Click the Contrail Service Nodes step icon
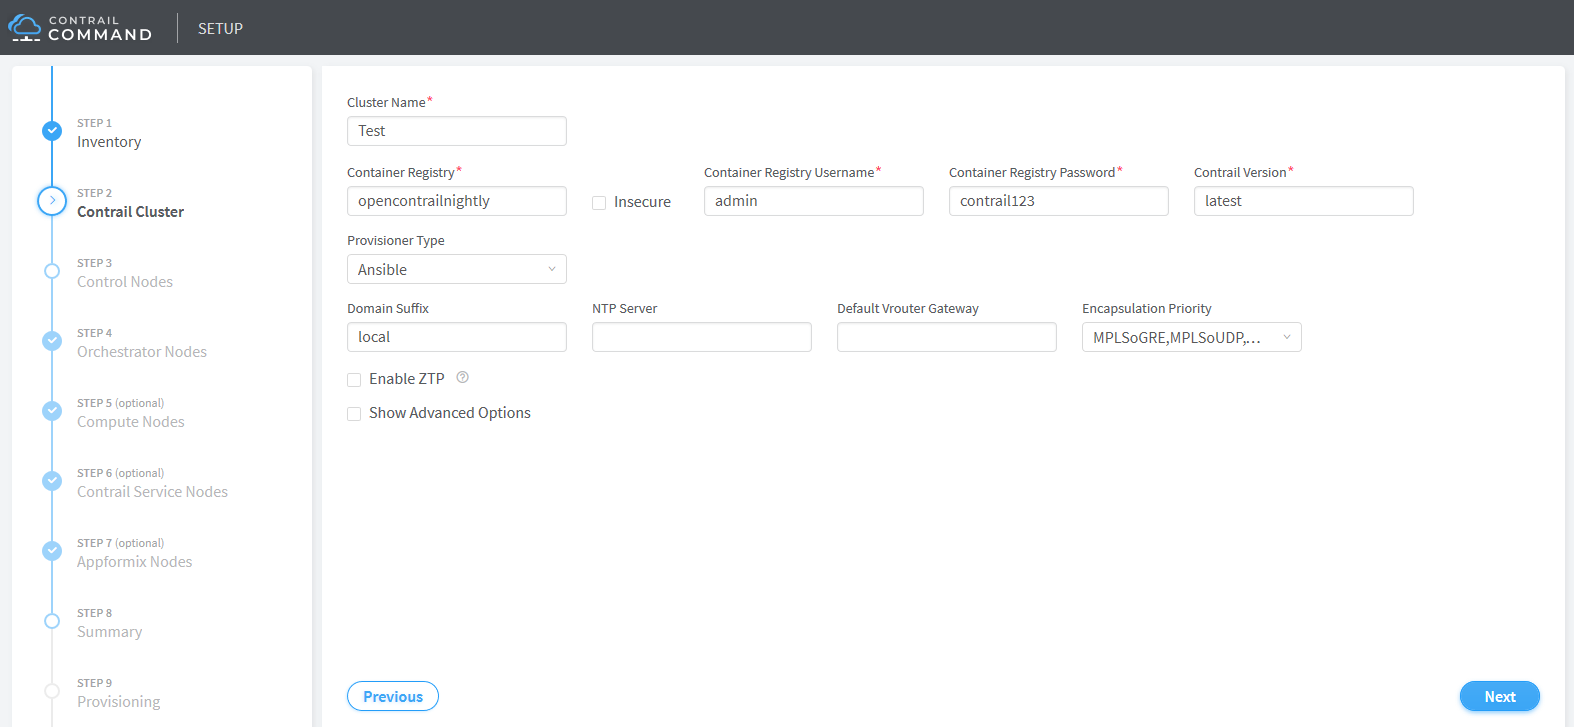1574x727 pixels. [52, 481]
